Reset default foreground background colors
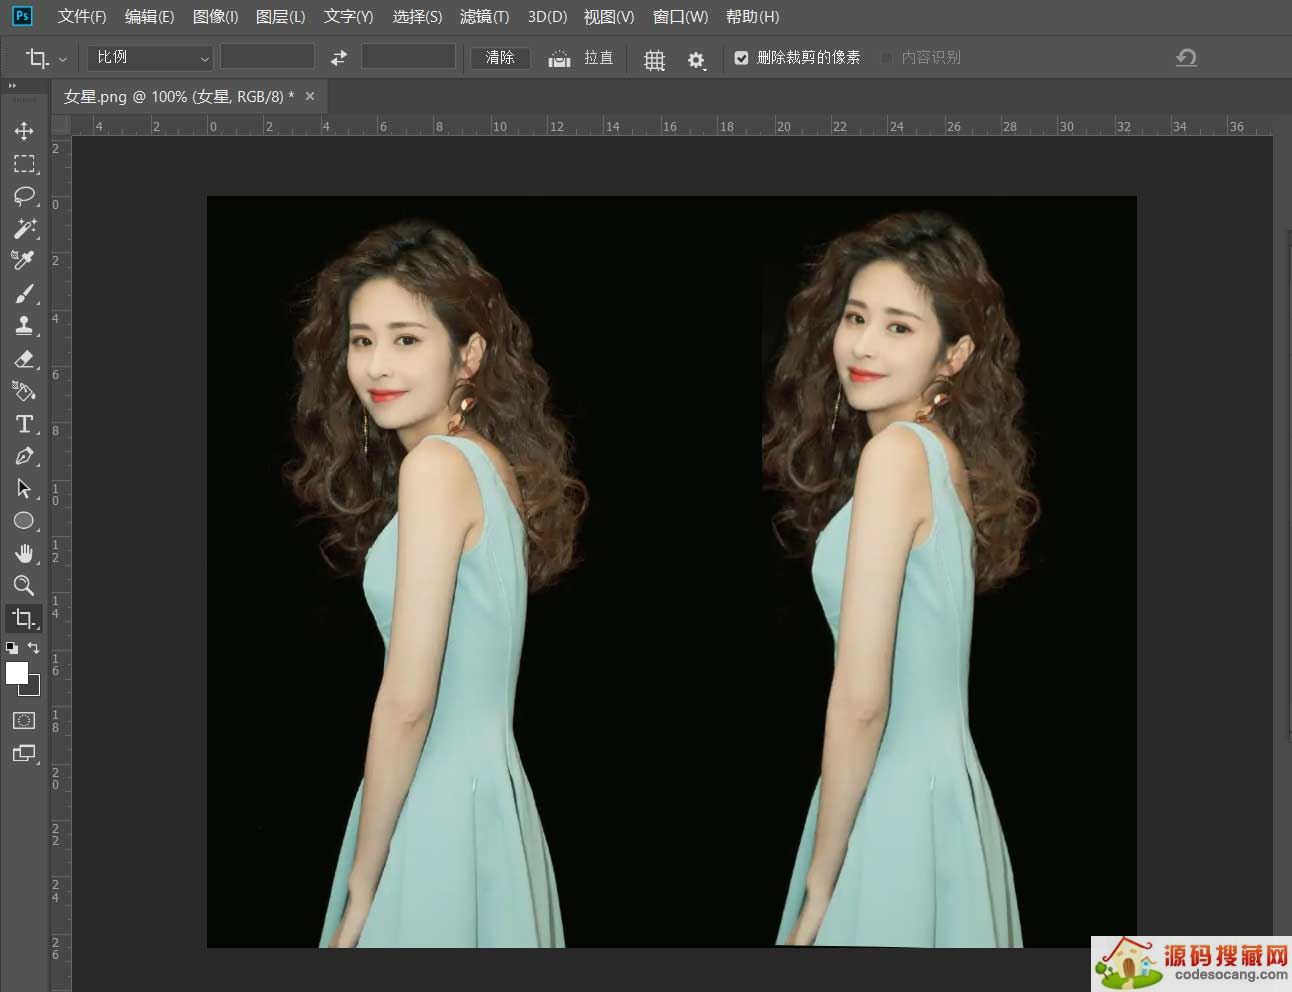 tap(12, 648)
